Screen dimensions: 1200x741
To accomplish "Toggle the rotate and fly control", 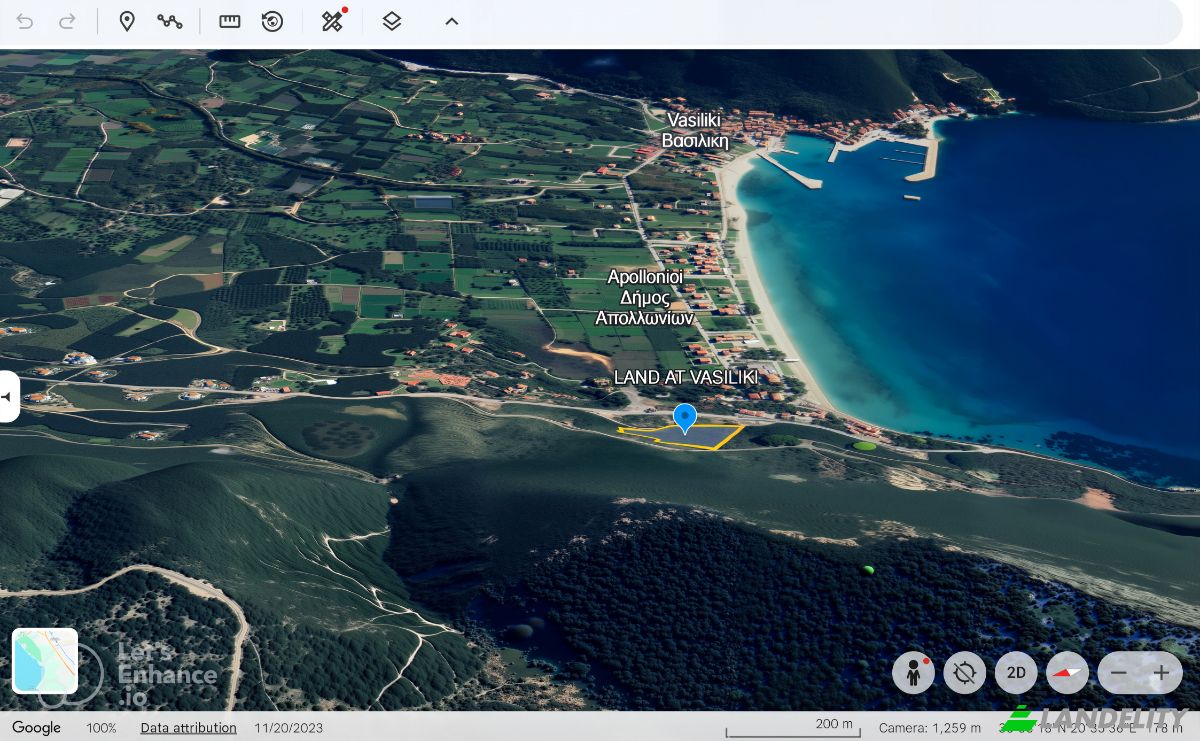I will (x=965, y=673).
